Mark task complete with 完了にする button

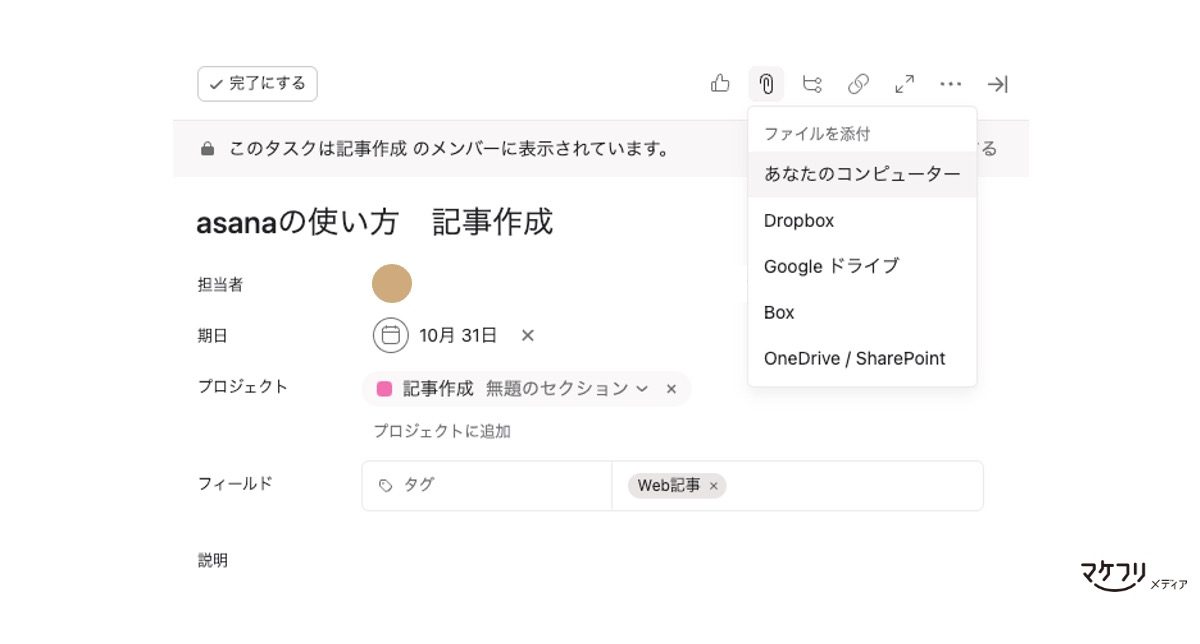coord(257,84)
